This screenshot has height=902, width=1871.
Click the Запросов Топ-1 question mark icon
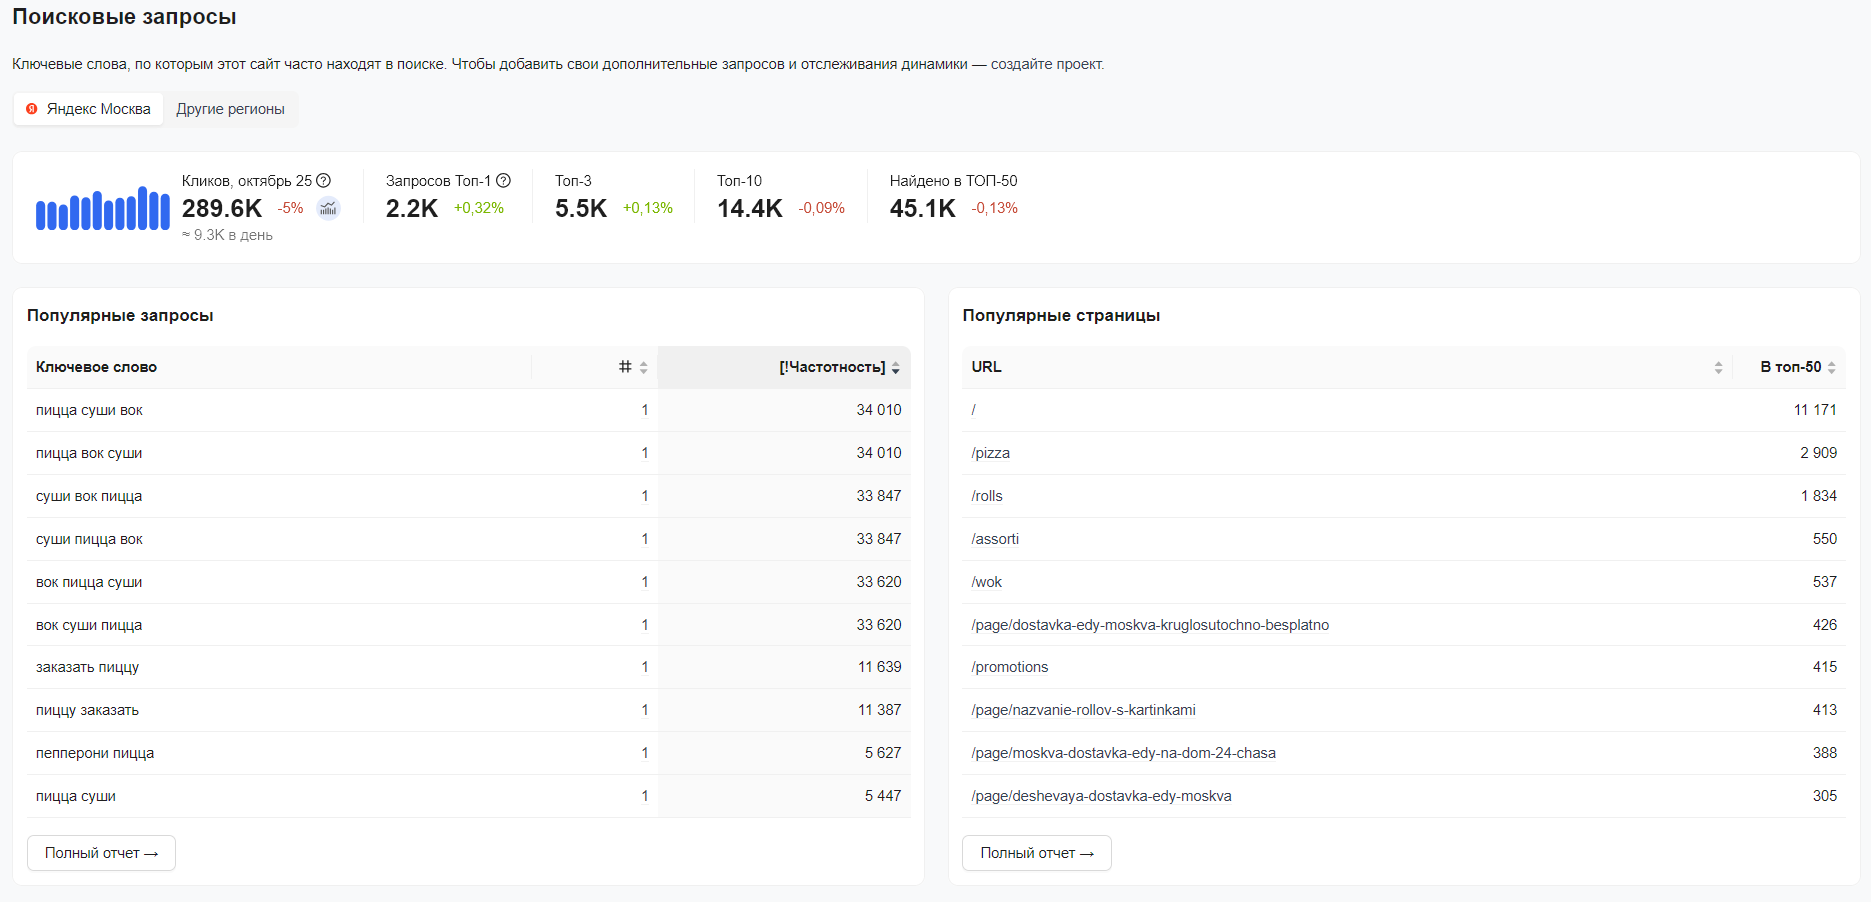(x=503, y=180)
